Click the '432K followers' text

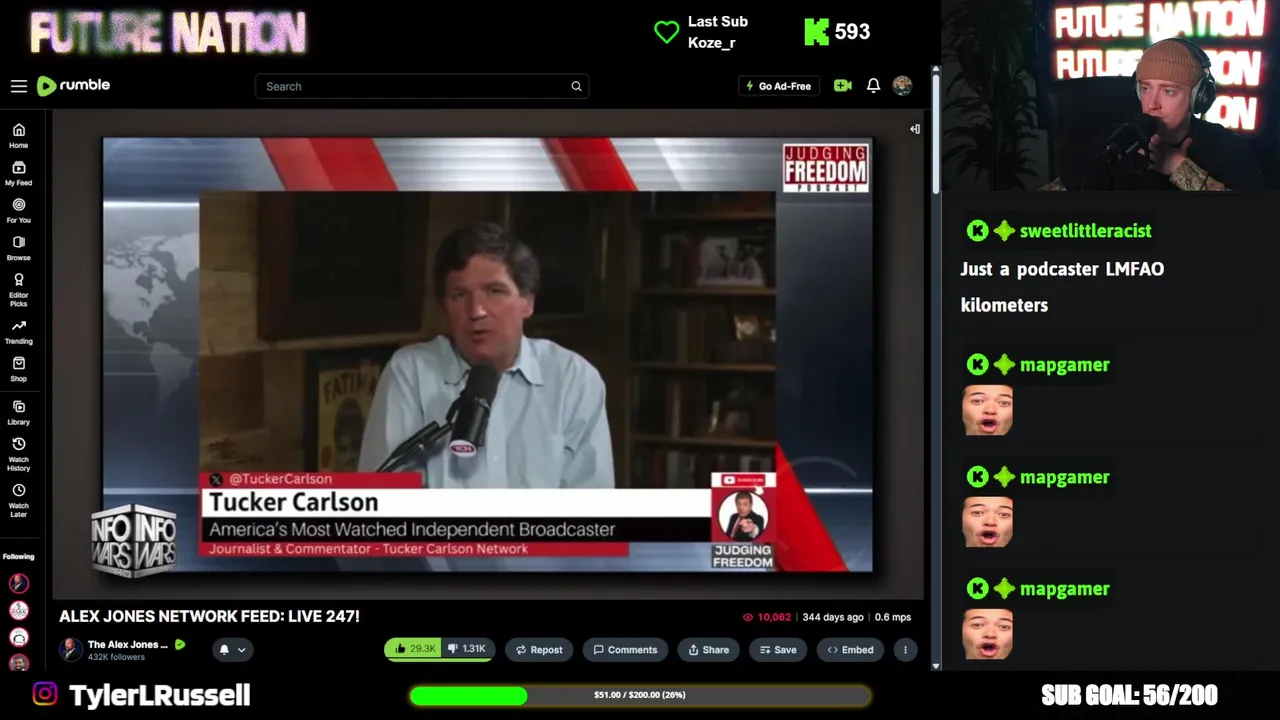[x=116, y=657]
